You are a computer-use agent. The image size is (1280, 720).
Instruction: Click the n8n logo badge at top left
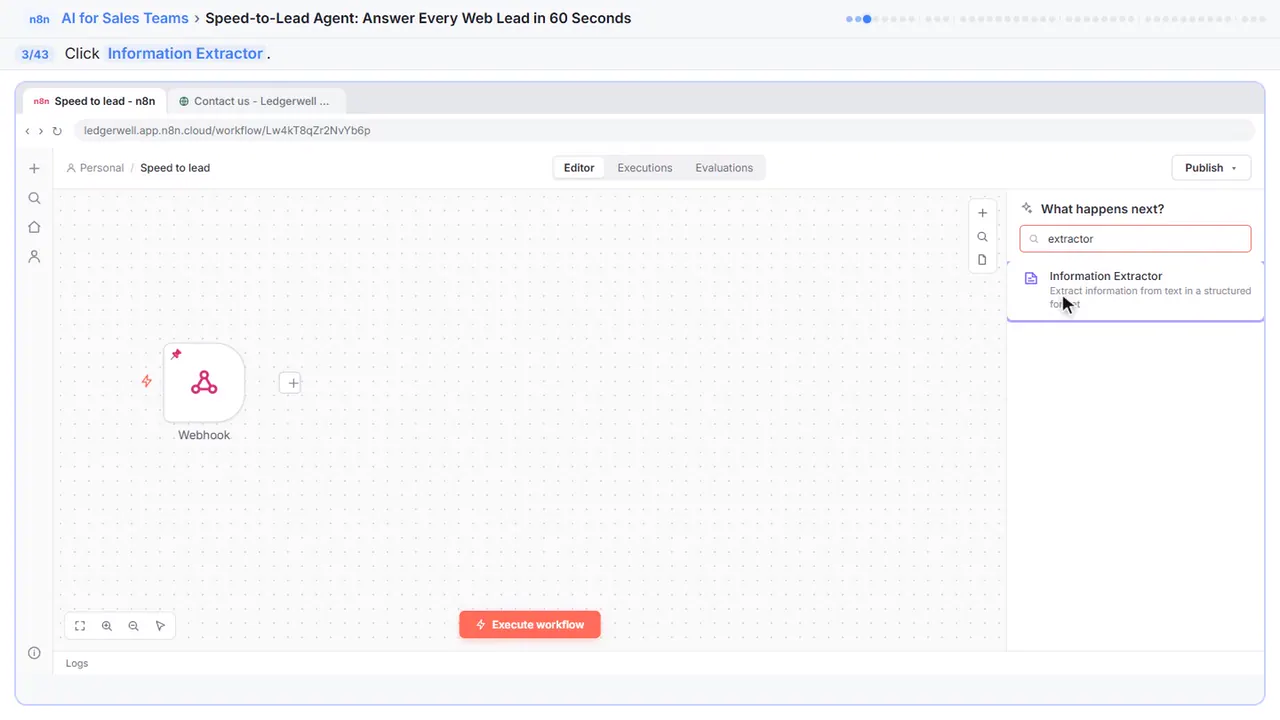[39, 19]
